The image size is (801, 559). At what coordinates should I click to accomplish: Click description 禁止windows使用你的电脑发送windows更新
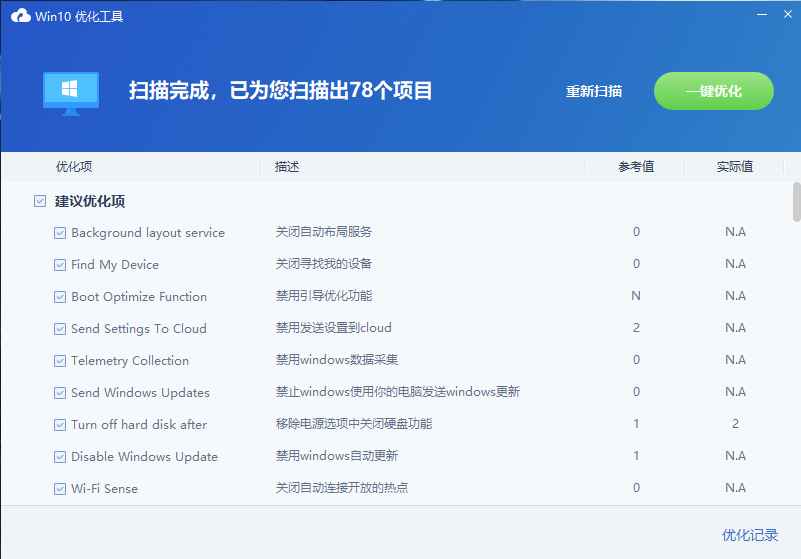[x=397, y=391]
